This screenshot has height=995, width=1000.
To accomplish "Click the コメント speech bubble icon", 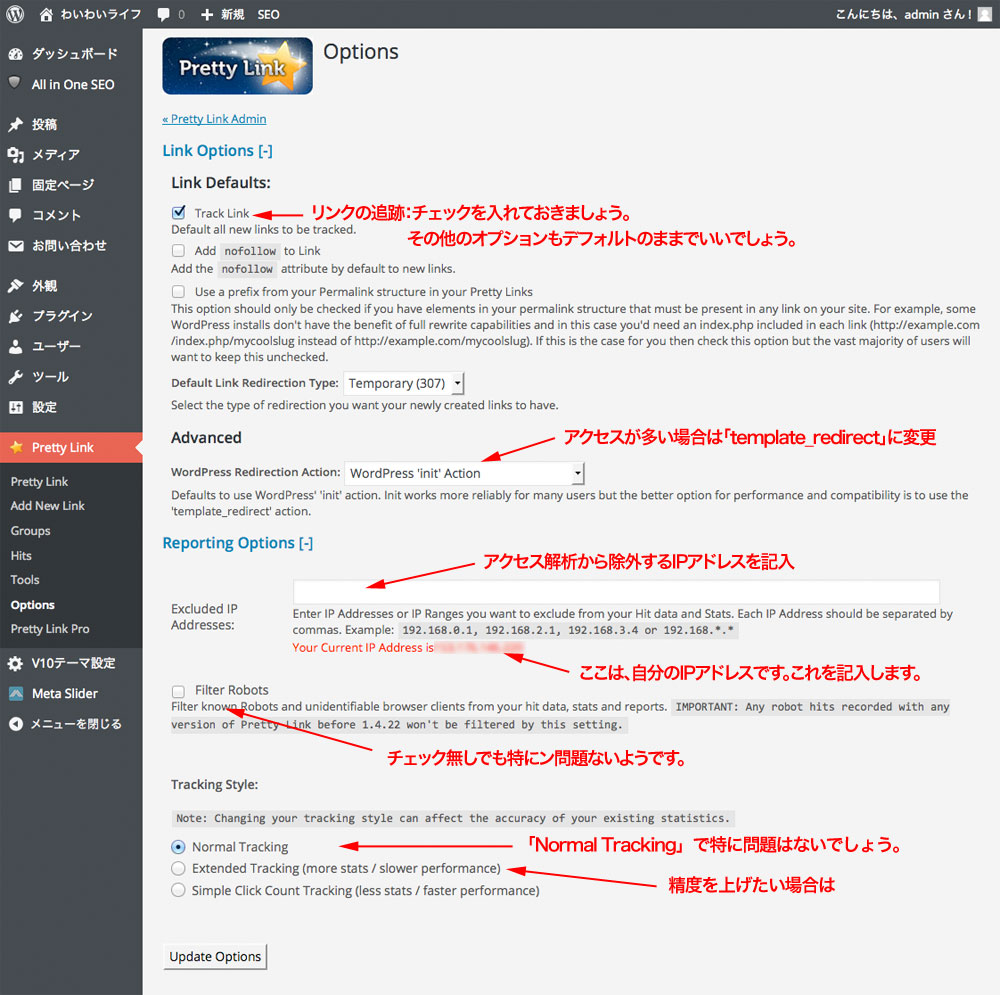I will coord(16,215).
